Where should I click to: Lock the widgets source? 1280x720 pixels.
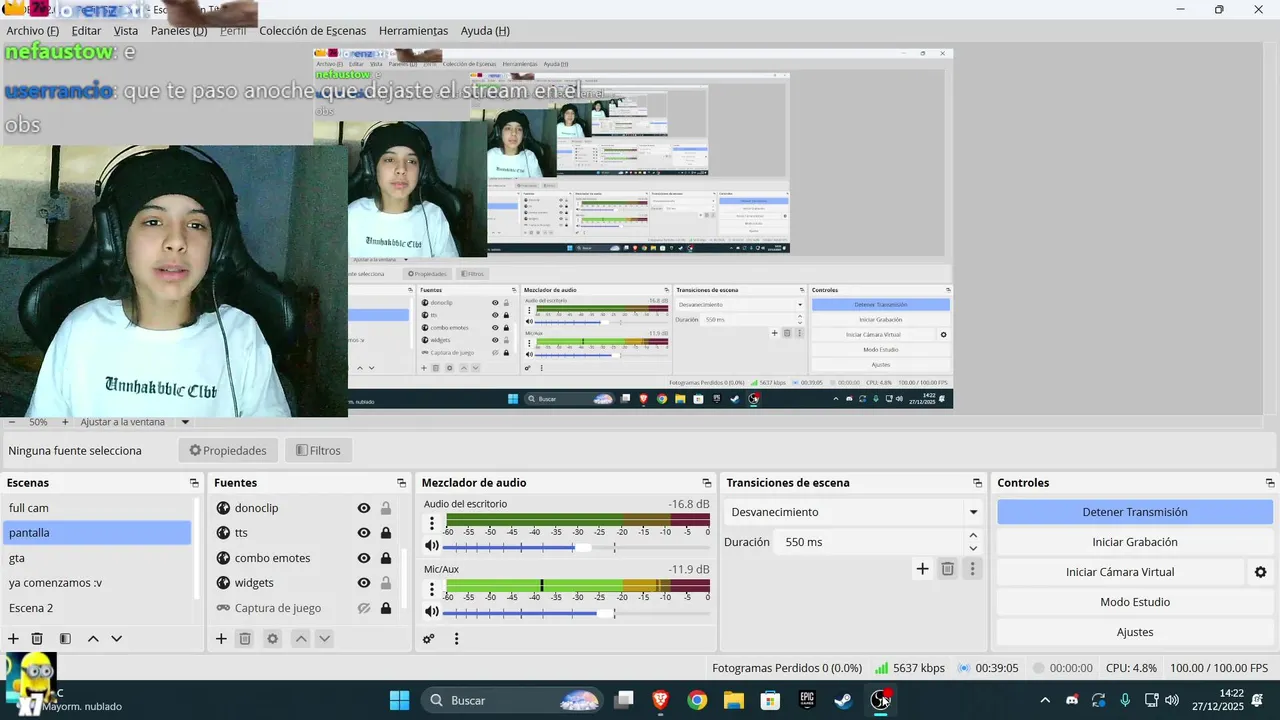tap(386, 583)
